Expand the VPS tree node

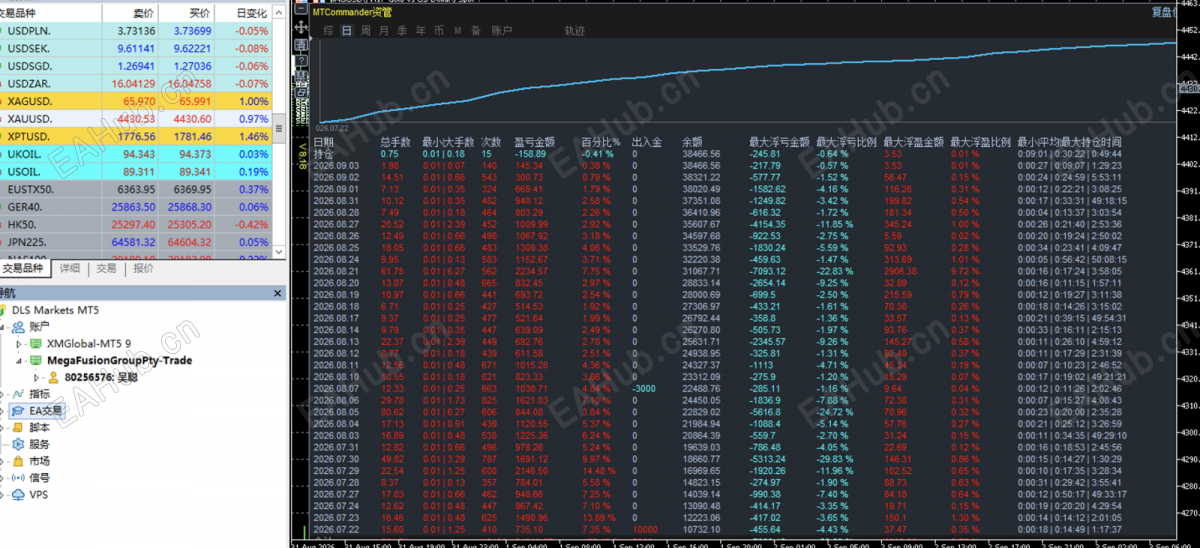pos(3,495)
